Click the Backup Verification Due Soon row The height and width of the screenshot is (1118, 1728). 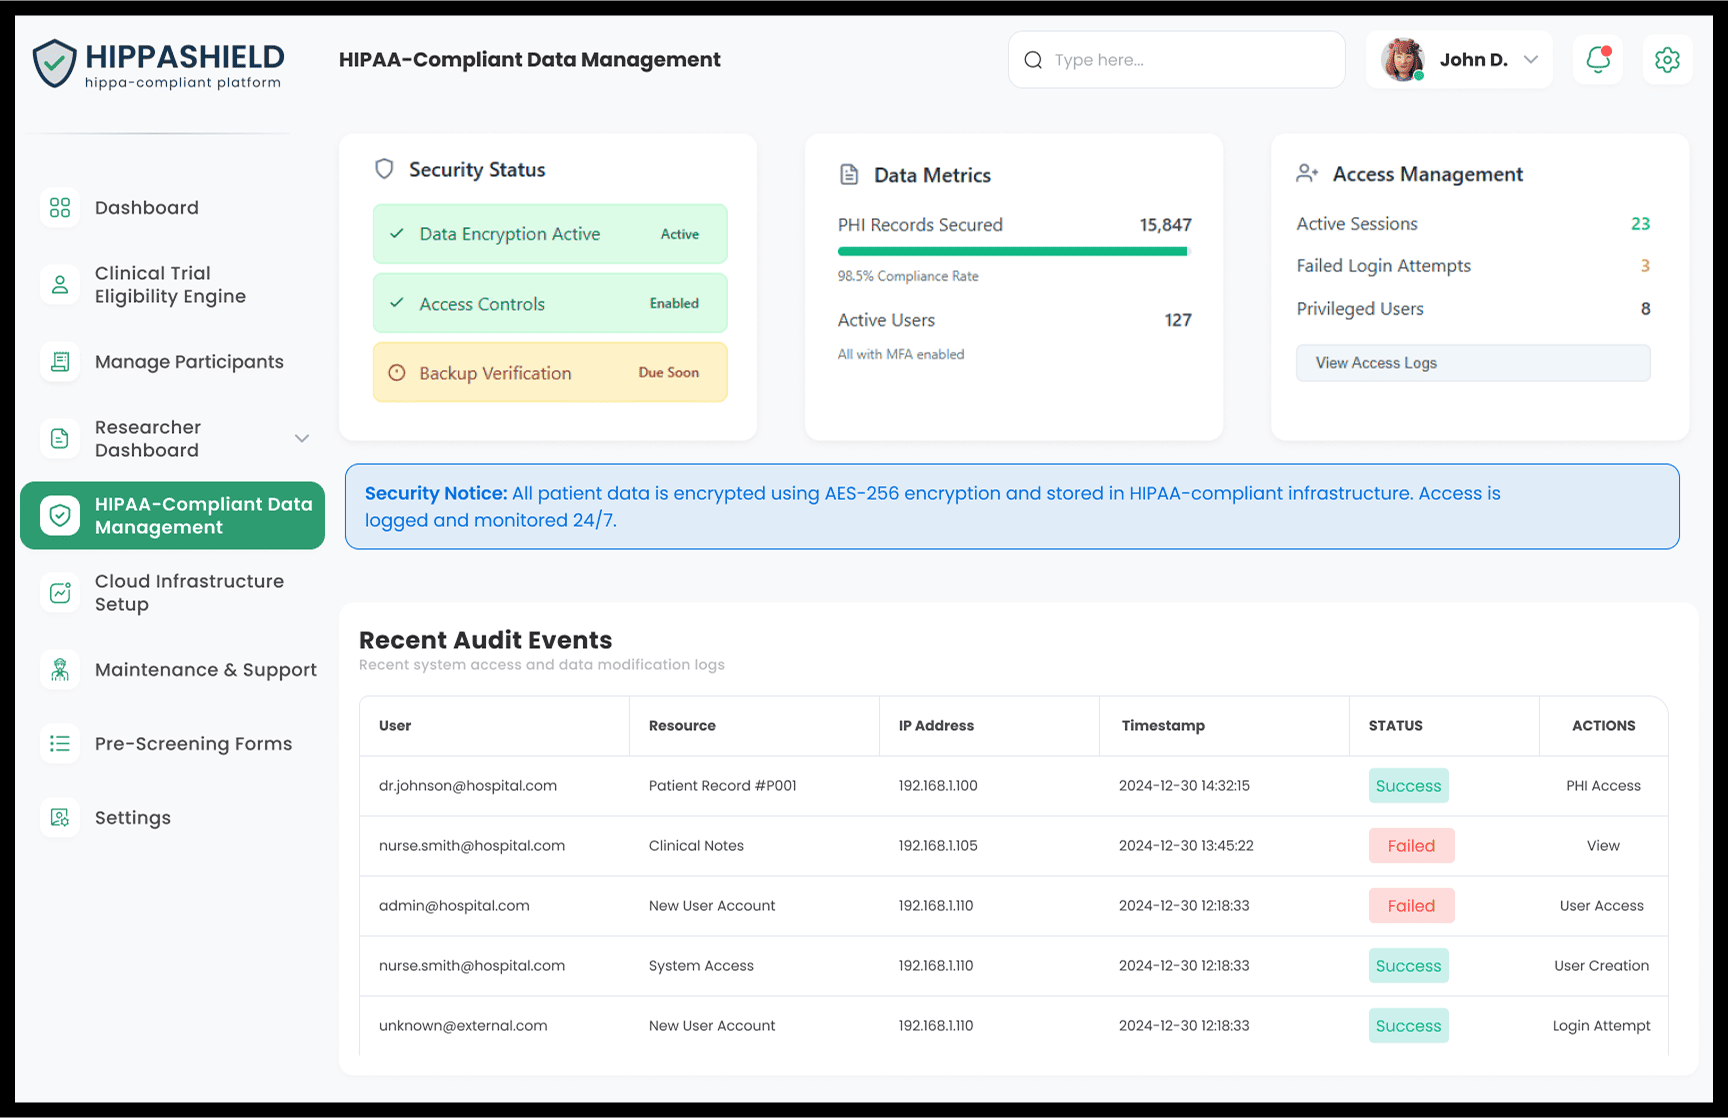(549, 373)
